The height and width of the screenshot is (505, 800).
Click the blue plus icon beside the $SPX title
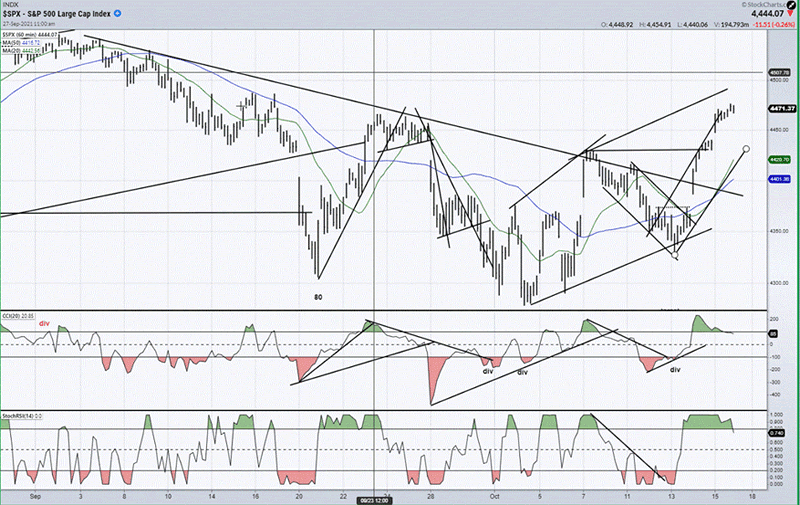pyautogui.click(x=118, y=14)
